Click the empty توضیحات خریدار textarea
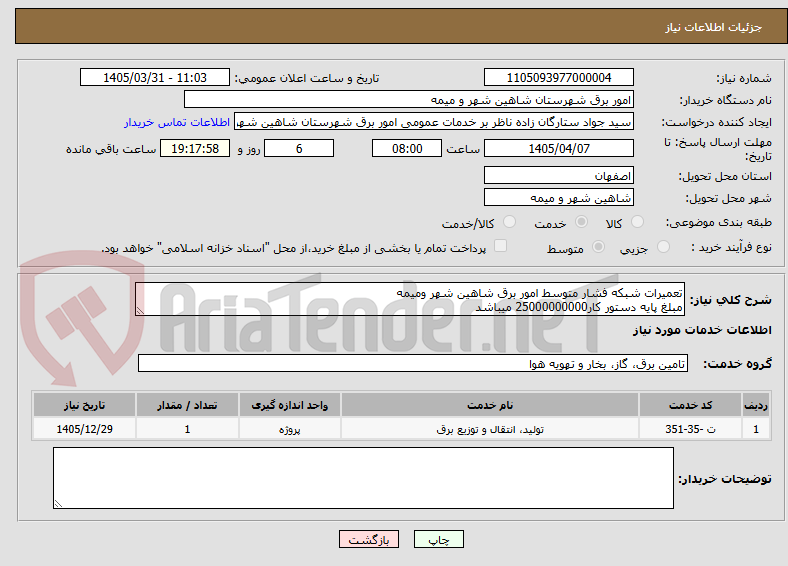The image size is (788, 566). (x=363, y=478)
